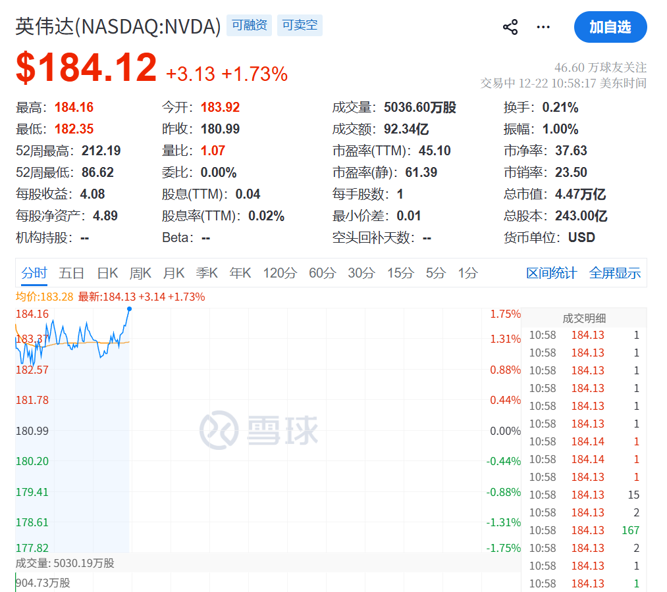The image size is (667, 592).
Task: Switch to the 60分 interval tab
Action: point(322,273)
